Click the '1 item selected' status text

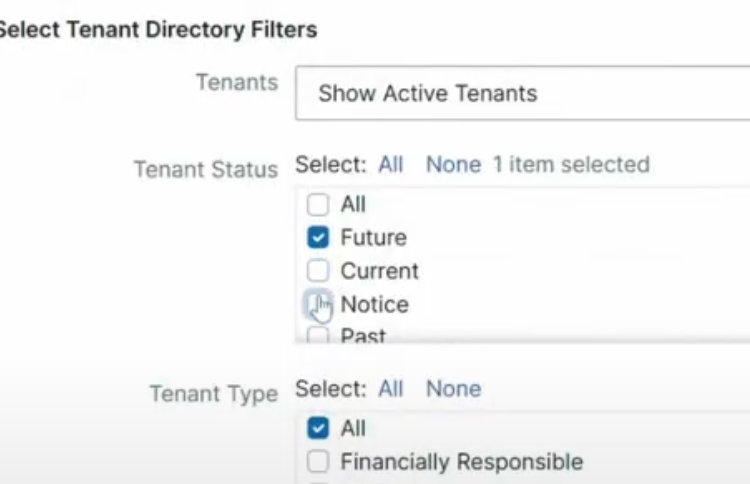point(571,164)
